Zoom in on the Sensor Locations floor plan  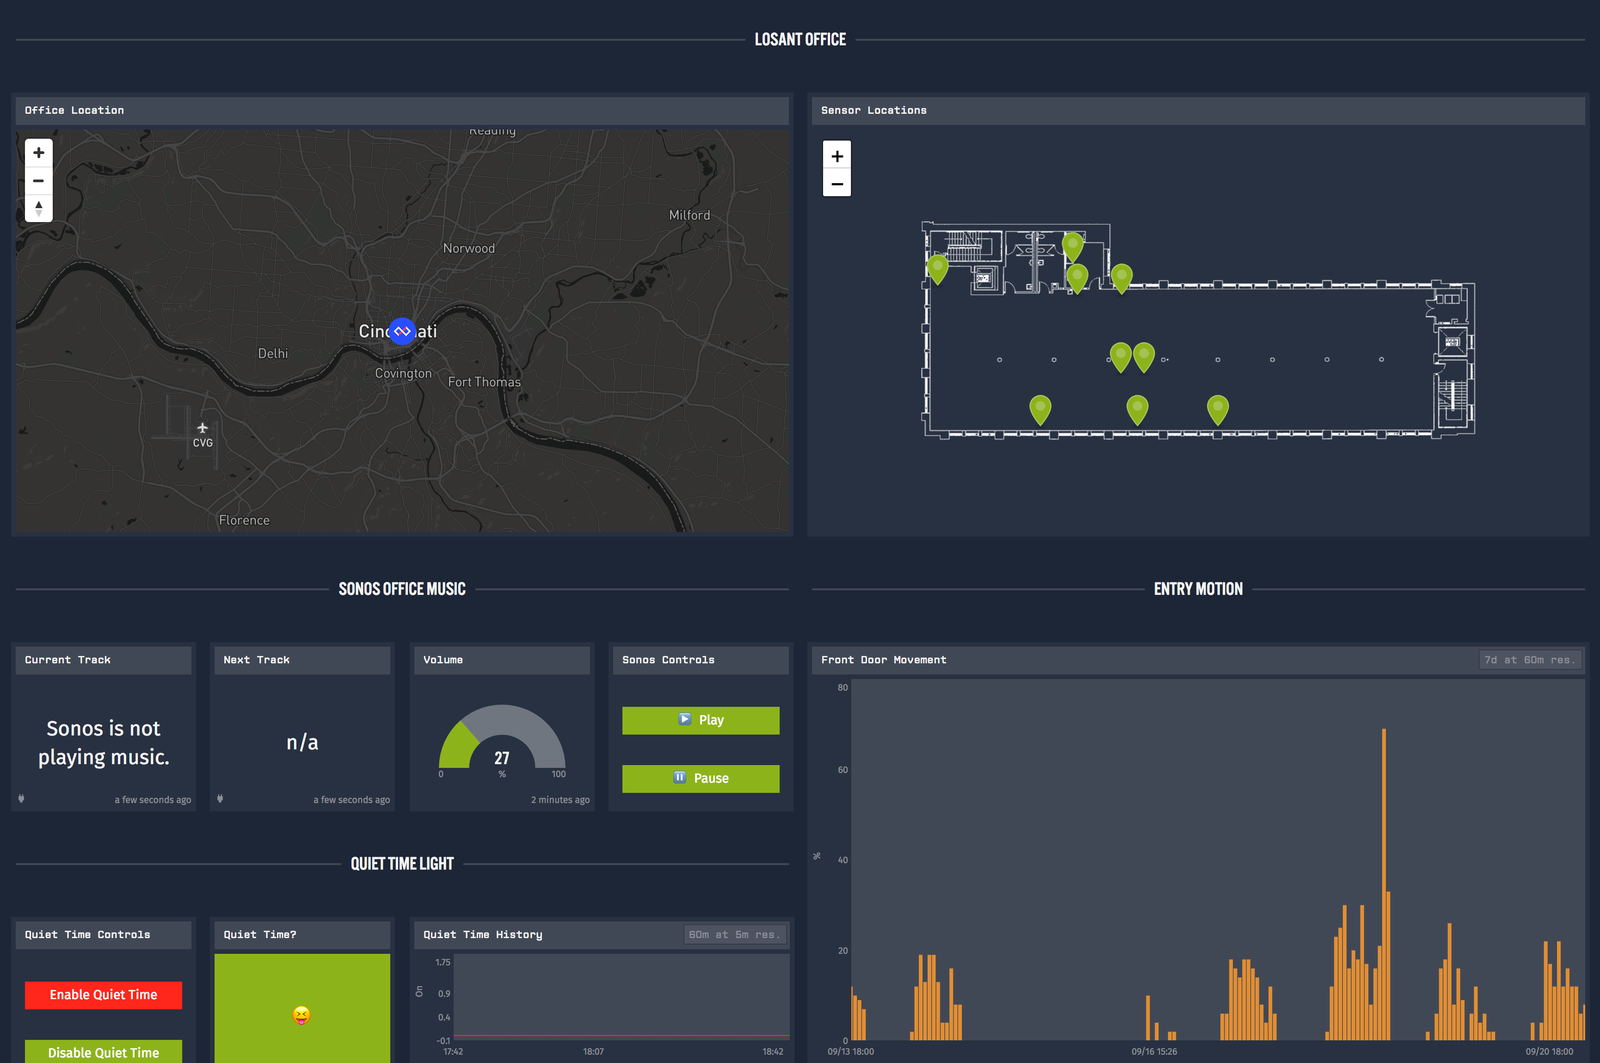tap(837, 156)
